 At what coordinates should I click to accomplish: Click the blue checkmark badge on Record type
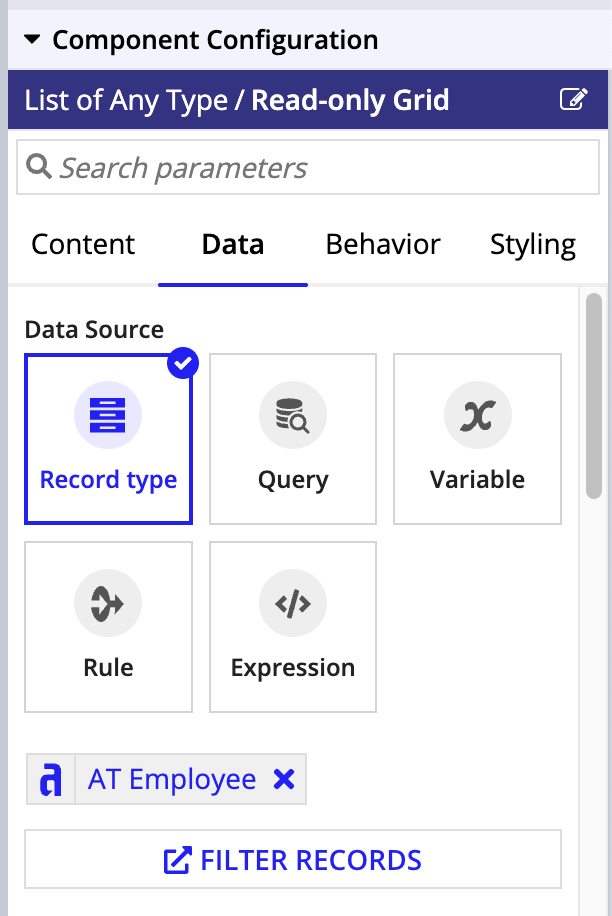[x=183, y=363]
